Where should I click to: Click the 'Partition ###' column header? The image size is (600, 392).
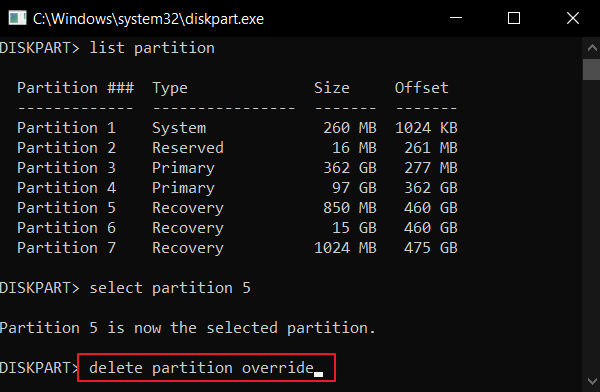point(75,88)
